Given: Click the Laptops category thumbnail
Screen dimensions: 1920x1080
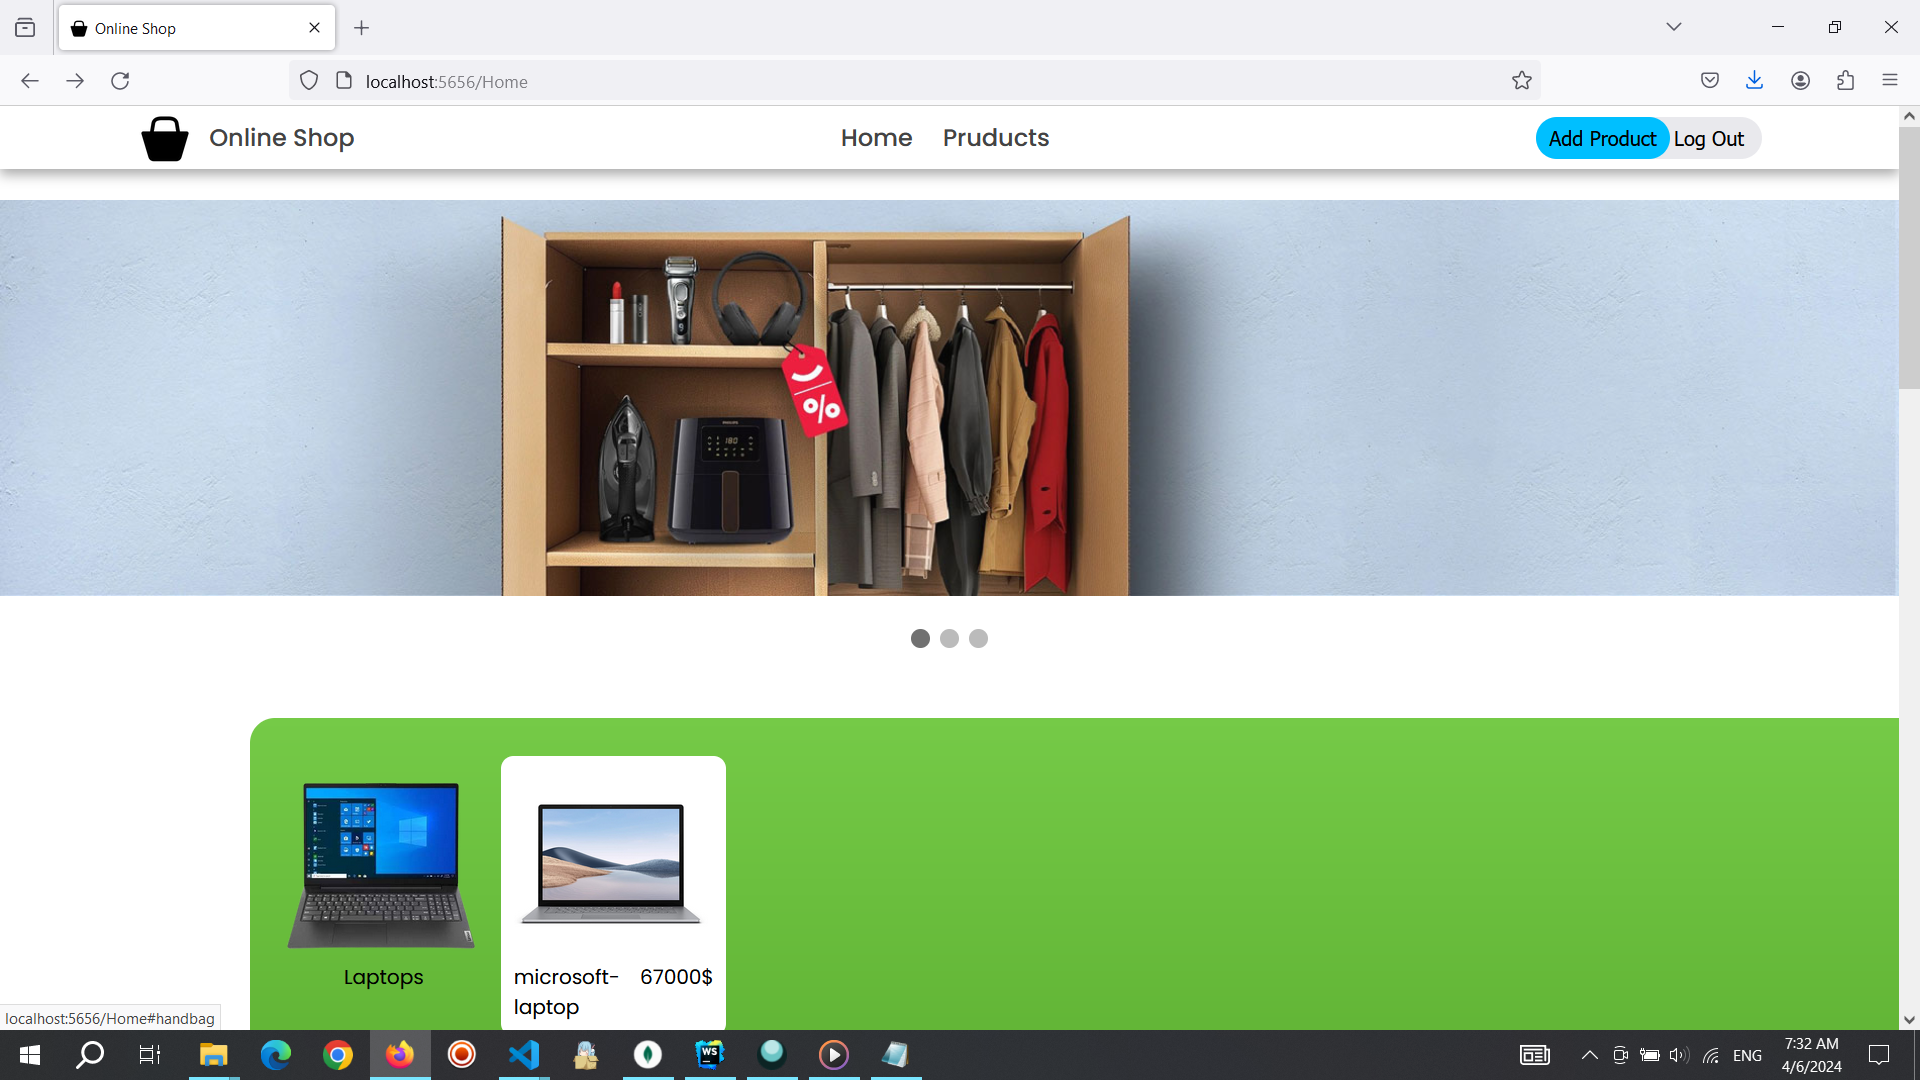Looking at the screenshot, I should [x=381, y=866].
